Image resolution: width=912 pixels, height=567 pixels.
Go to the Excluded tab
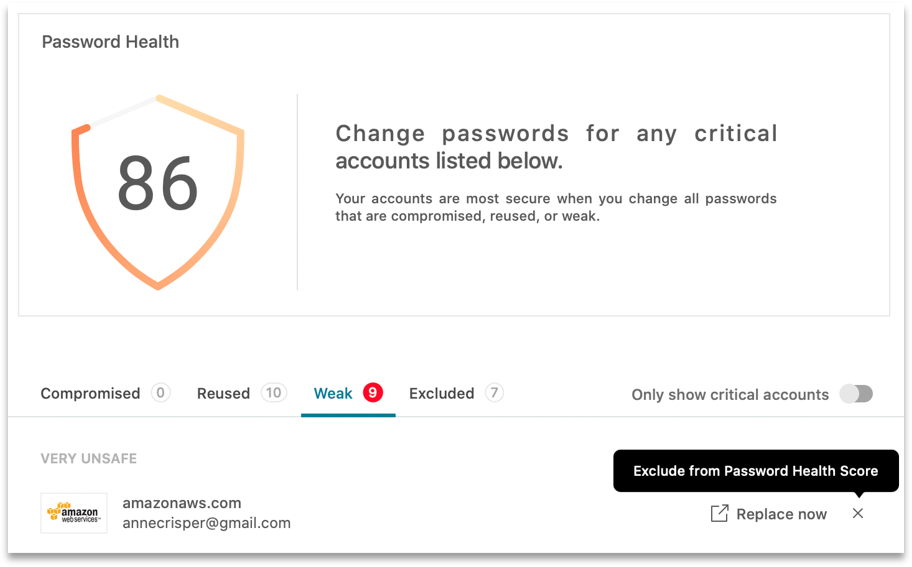(441, 394)
